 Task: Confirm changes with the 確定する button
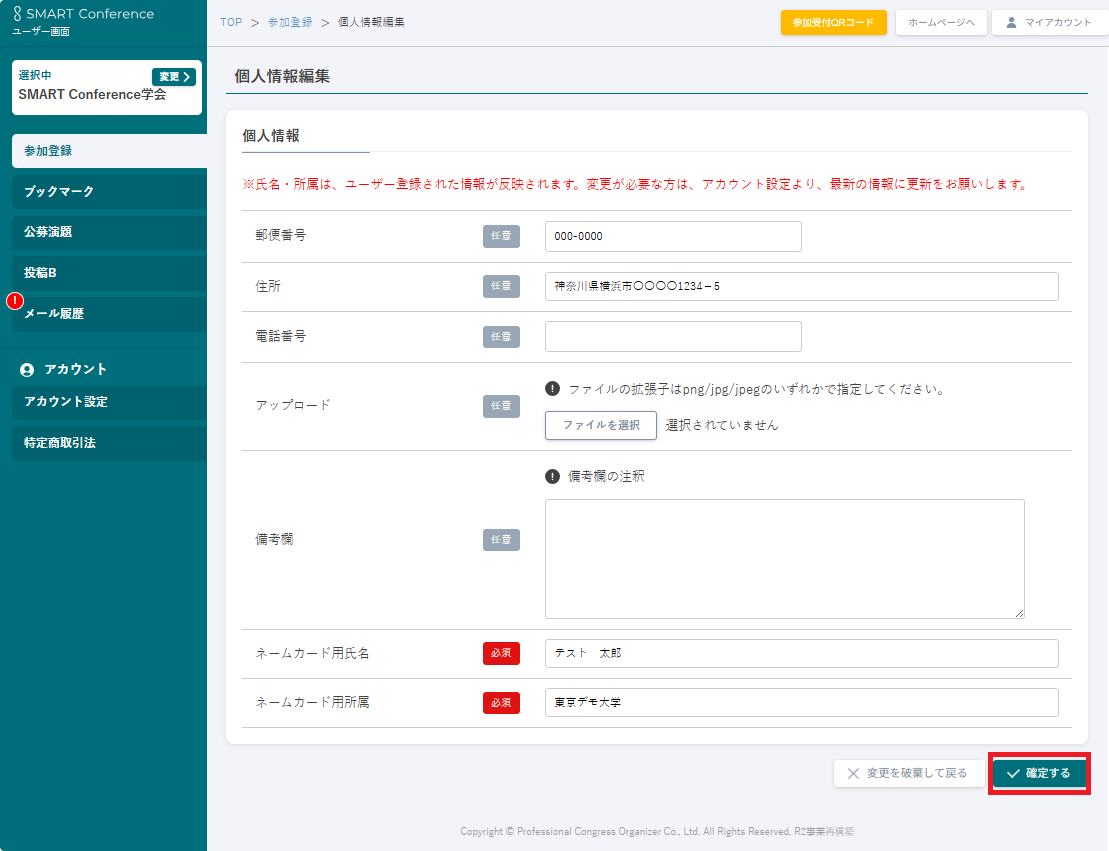coord(1039,773)
